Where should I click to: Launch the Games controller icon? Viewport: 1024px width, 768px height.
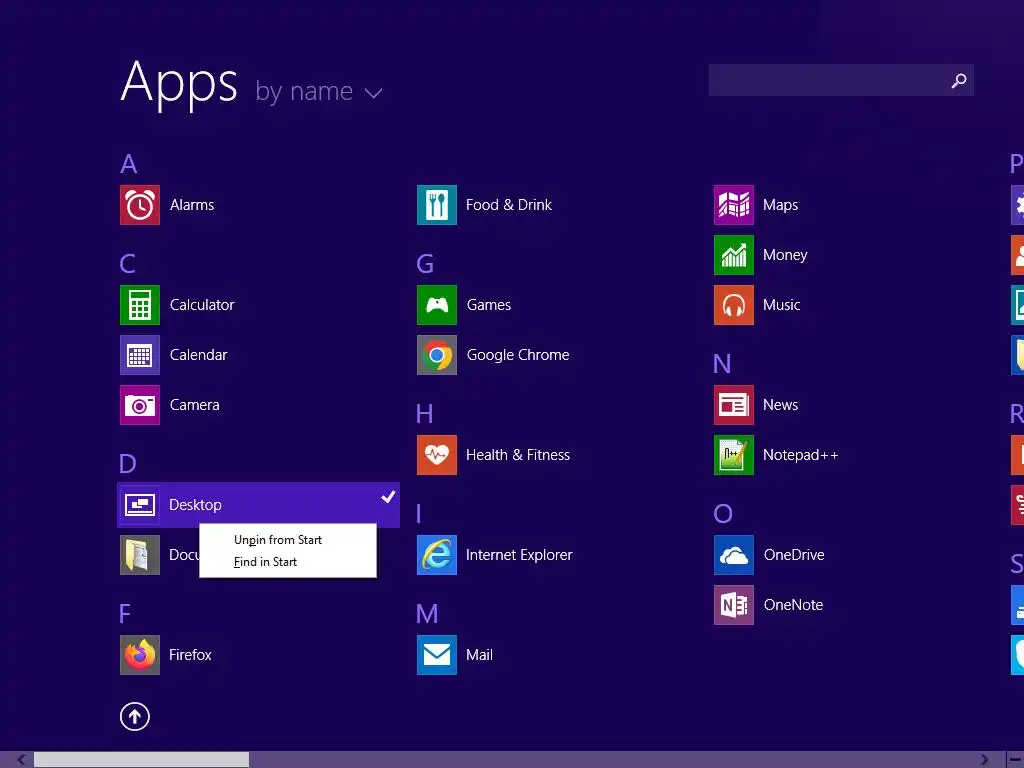pos(437,305)
